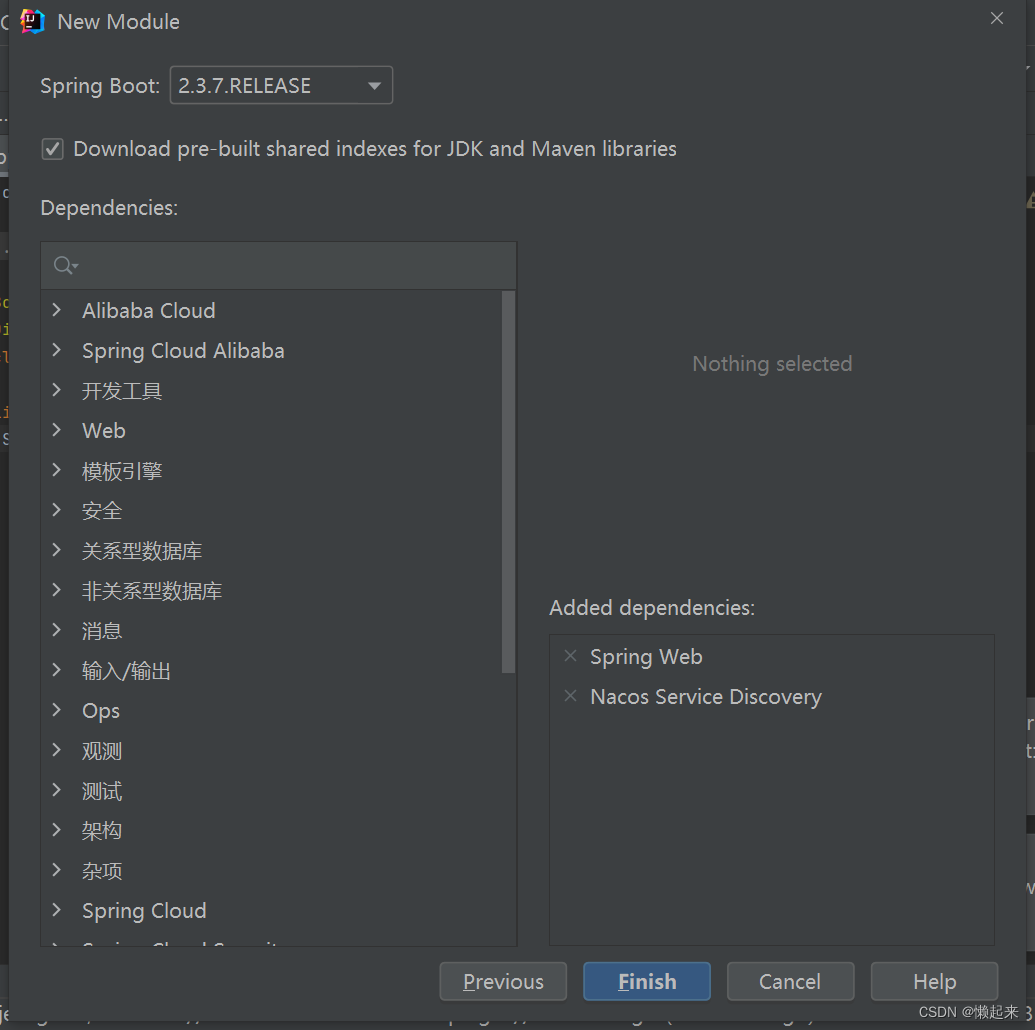Expand the 非关系型数据库 category chevron
Viewport: 1035px width, 1030px height.
(57, 590)
